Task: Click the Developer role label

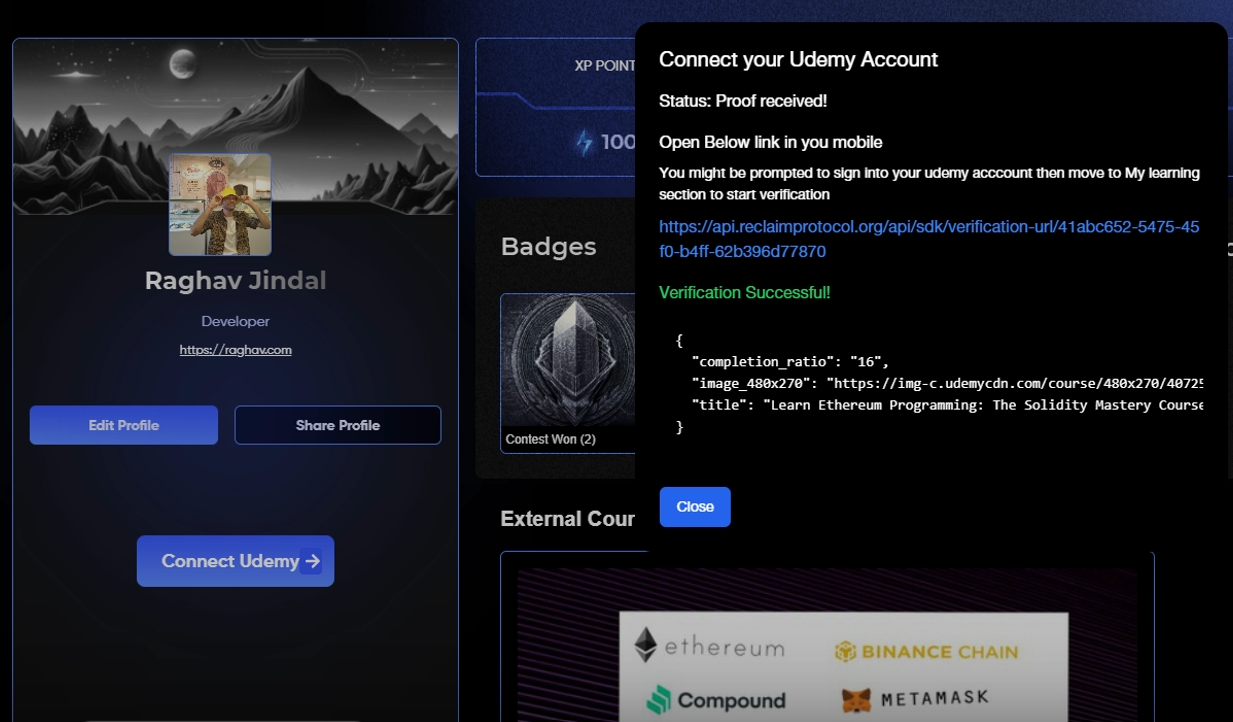Action: click(235, 321)
